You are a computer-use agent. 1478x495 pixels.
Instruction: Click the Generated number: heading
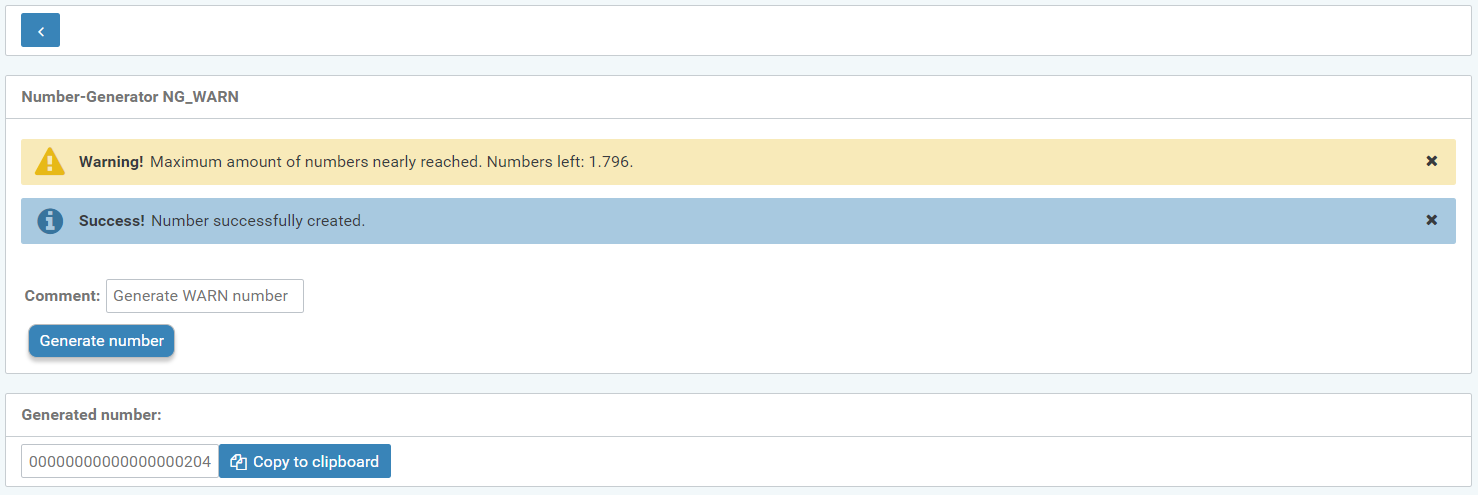click(x=91, y=415)
